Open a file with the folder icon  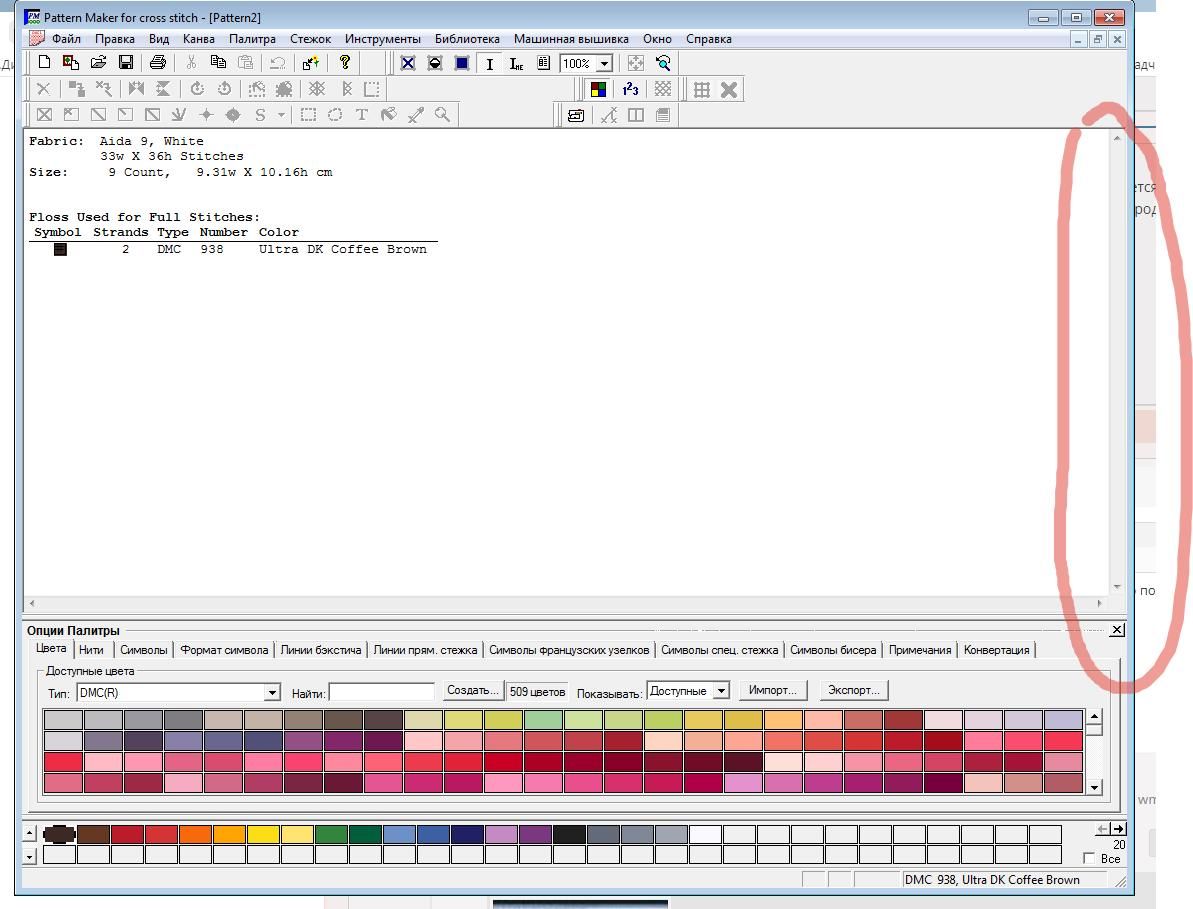coord(98,63)
